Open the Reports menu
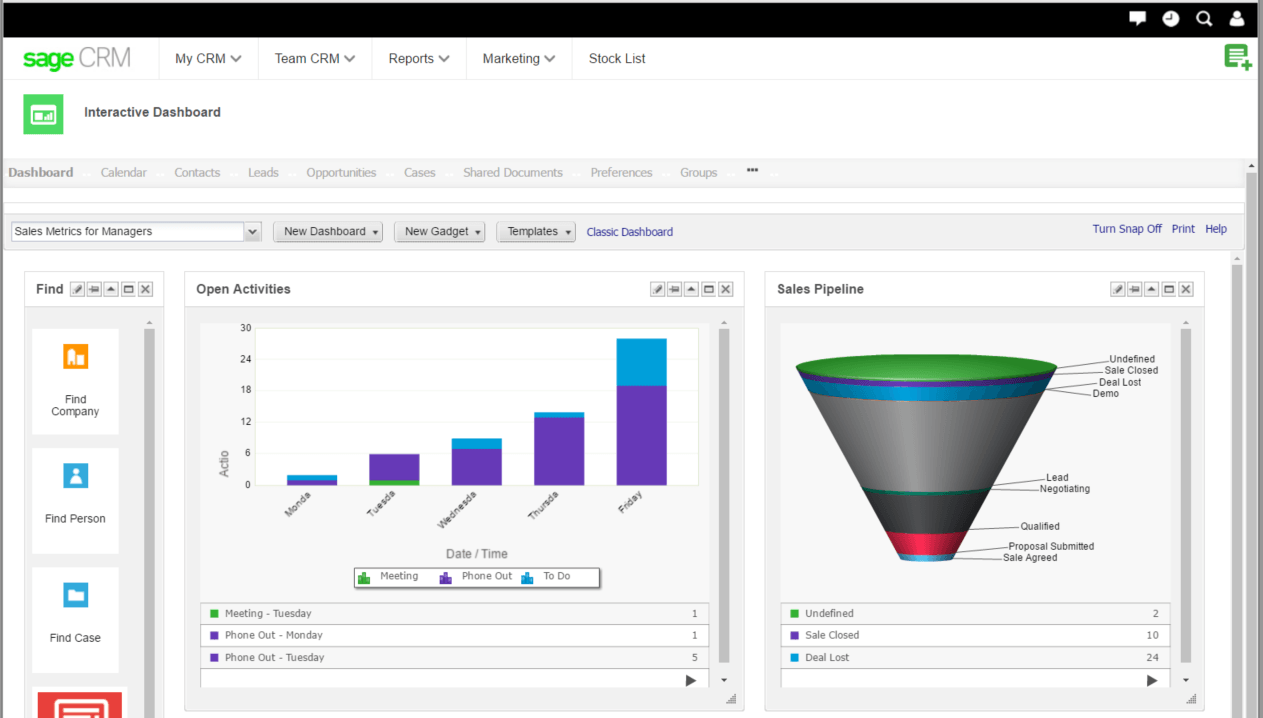This screenshot has width=1263, height=718. 419,58
